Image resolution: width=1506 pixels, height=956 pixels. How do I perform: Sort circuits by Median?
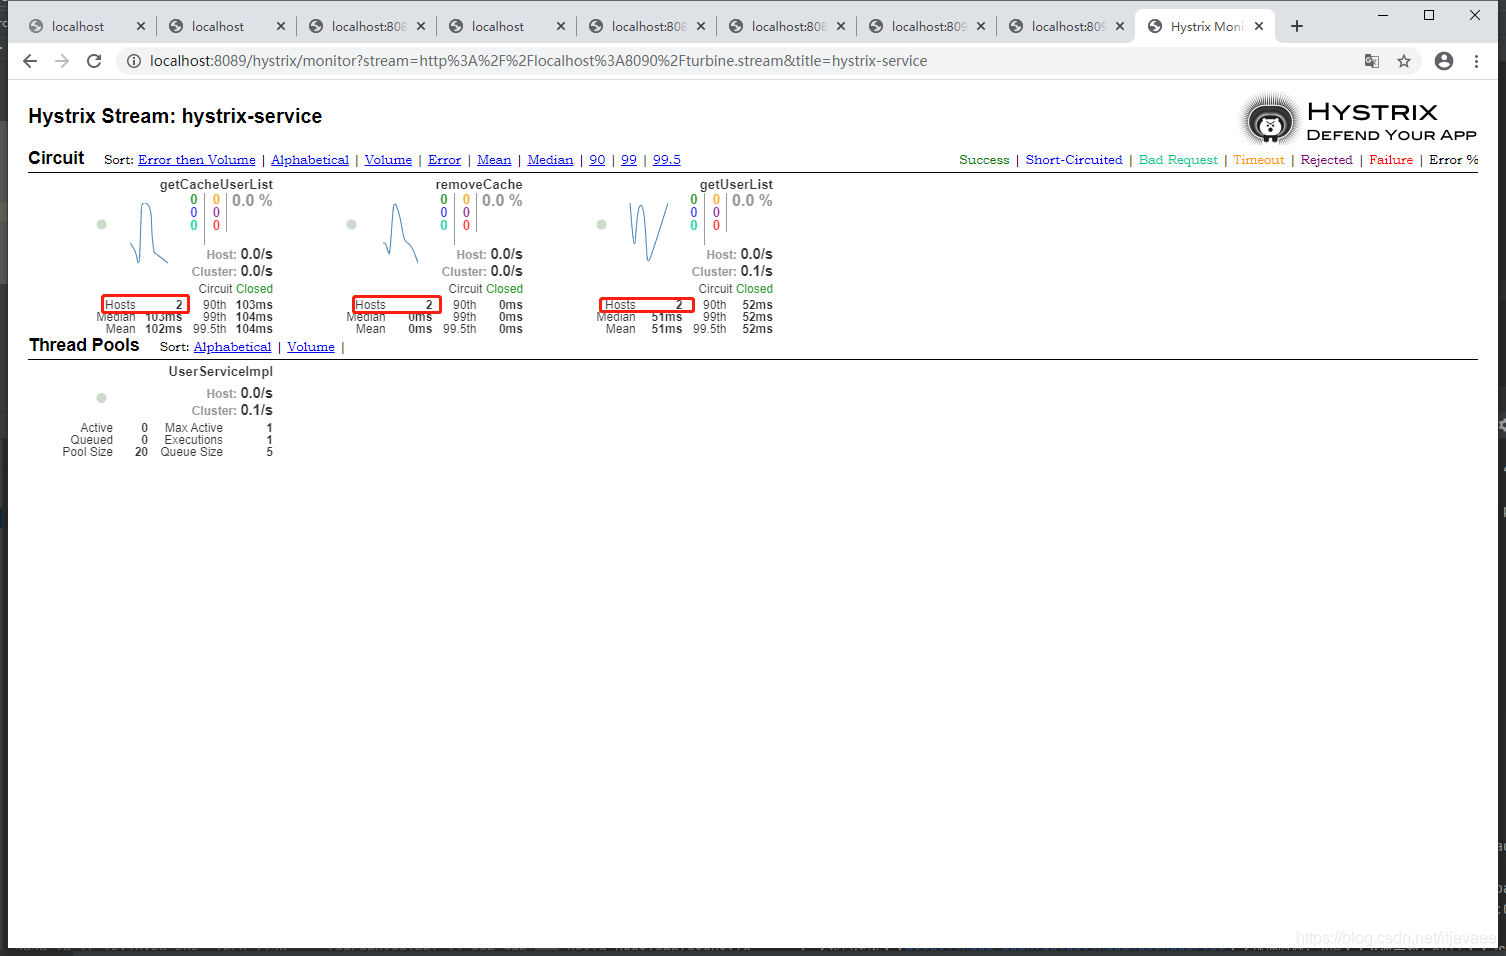tap(550, 160)
